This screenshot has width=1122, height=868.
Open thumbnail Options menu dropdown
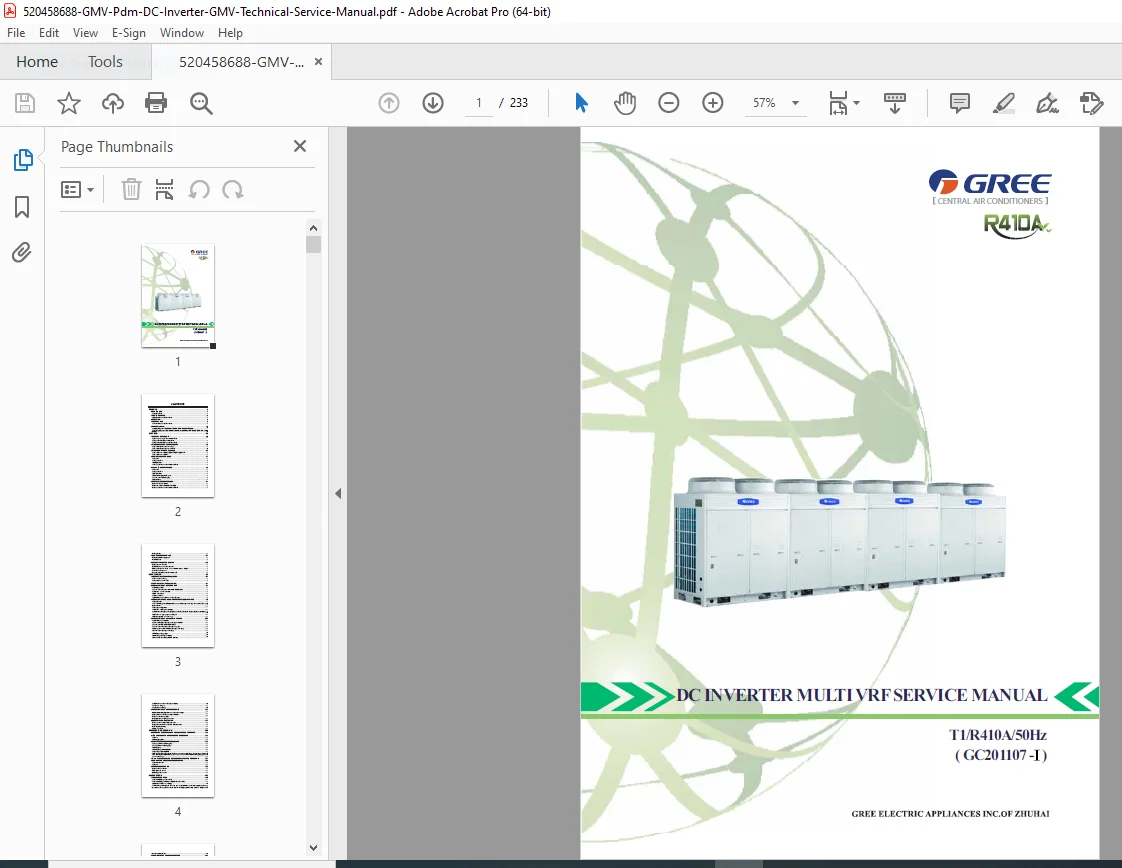pos(77,190)
